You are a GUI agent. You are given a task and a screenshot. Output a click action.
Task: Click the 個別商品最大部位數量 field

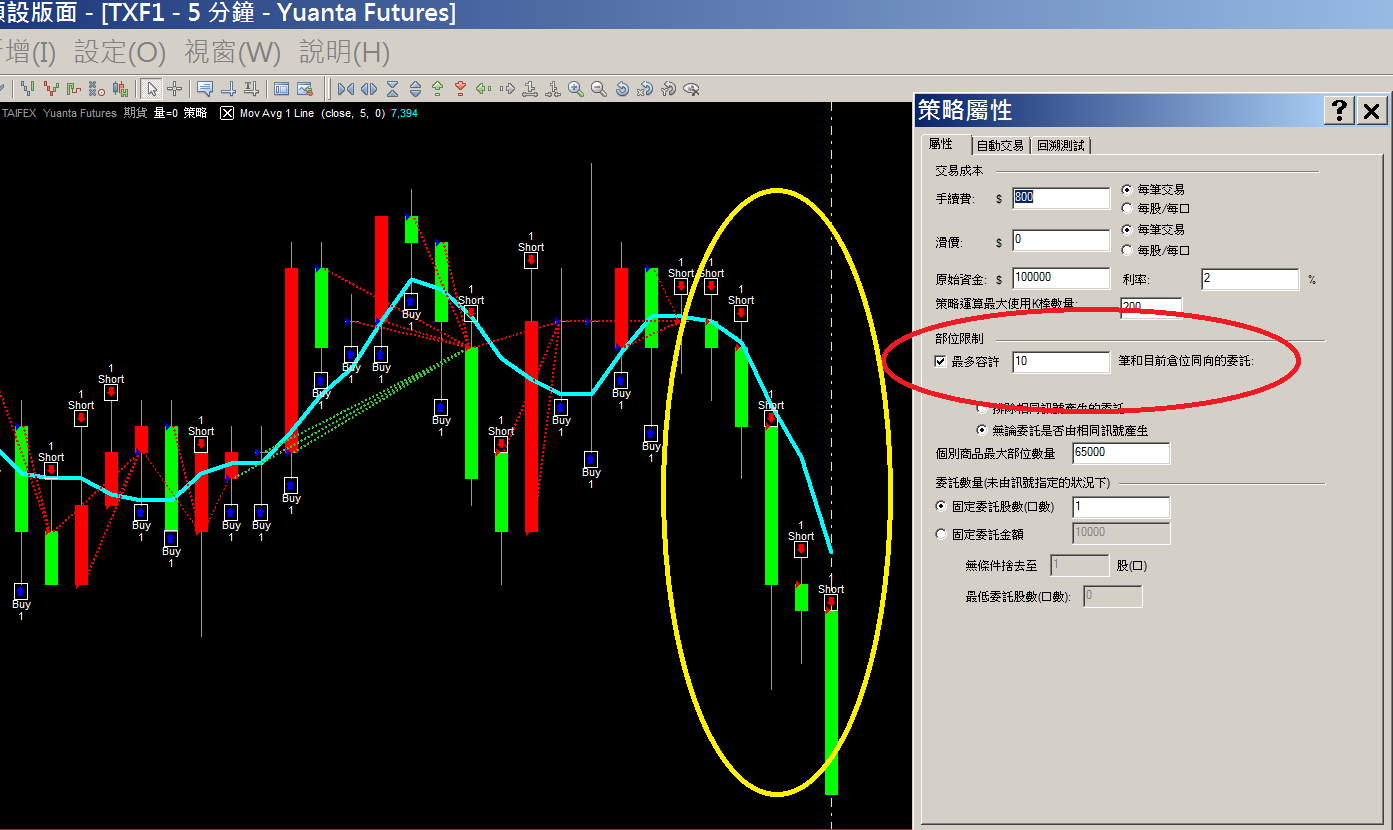tap(1120, 453)
